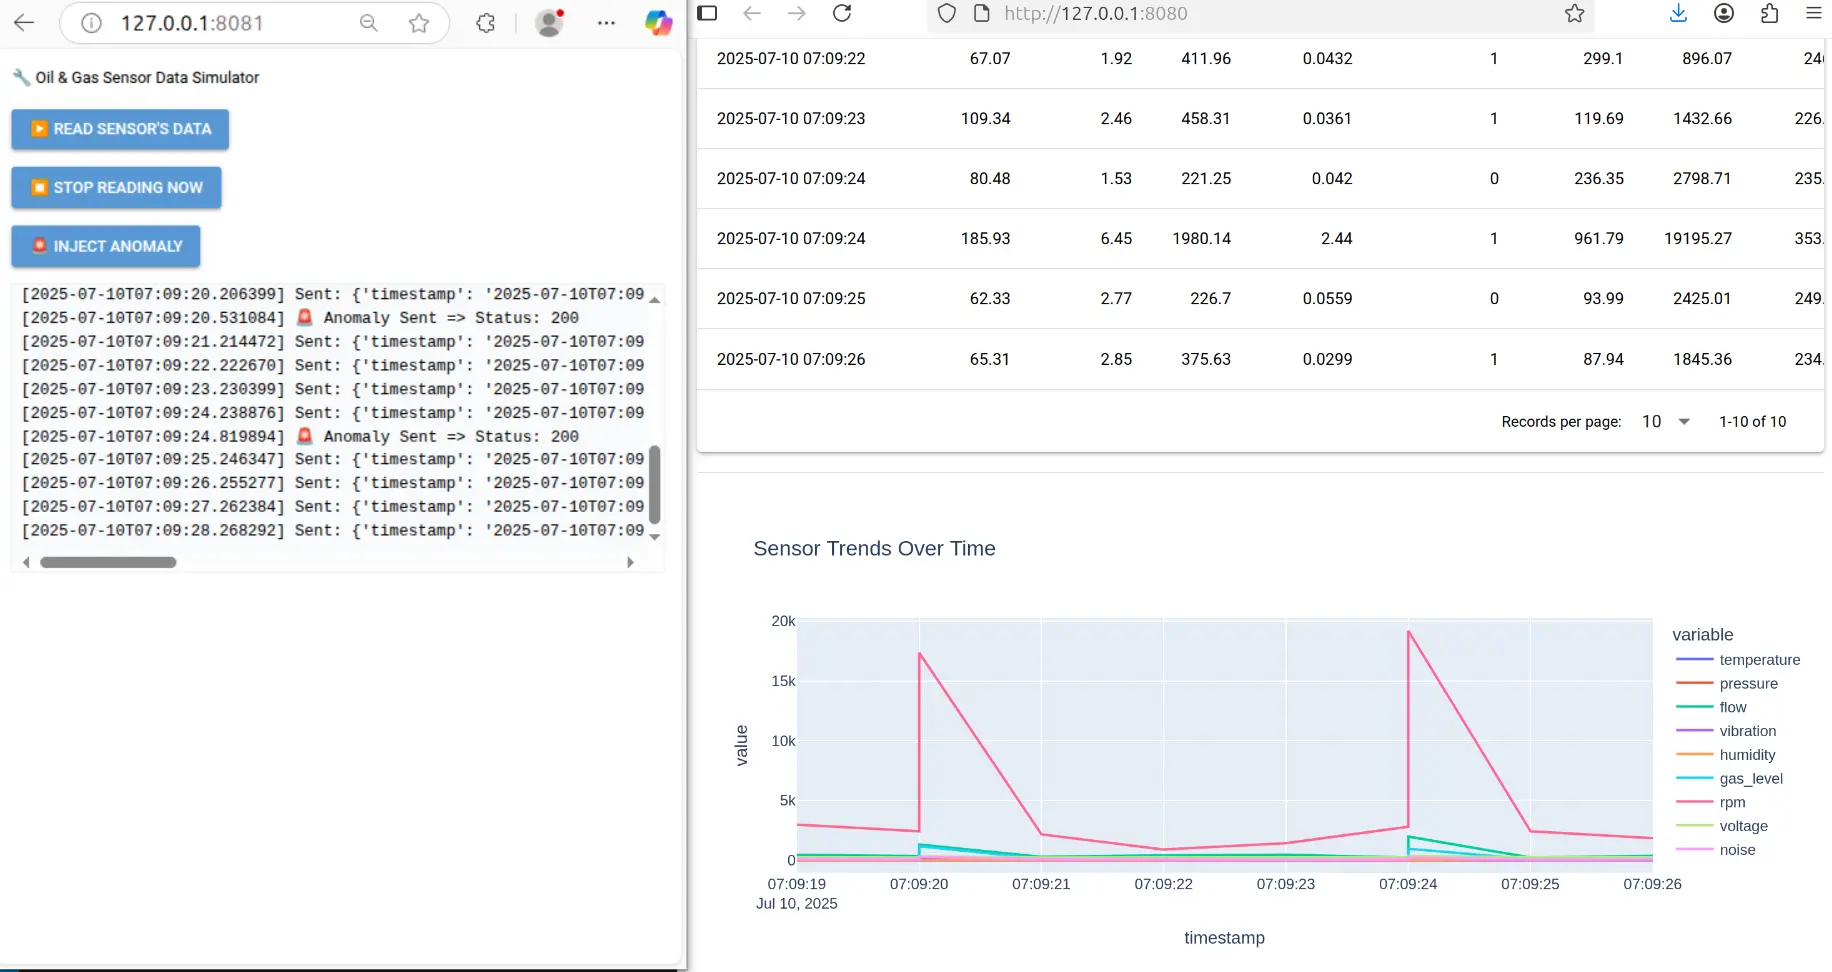Open the account icon in the right browser
This screenshot has width=1832, height=972.
click(1724, 13)
